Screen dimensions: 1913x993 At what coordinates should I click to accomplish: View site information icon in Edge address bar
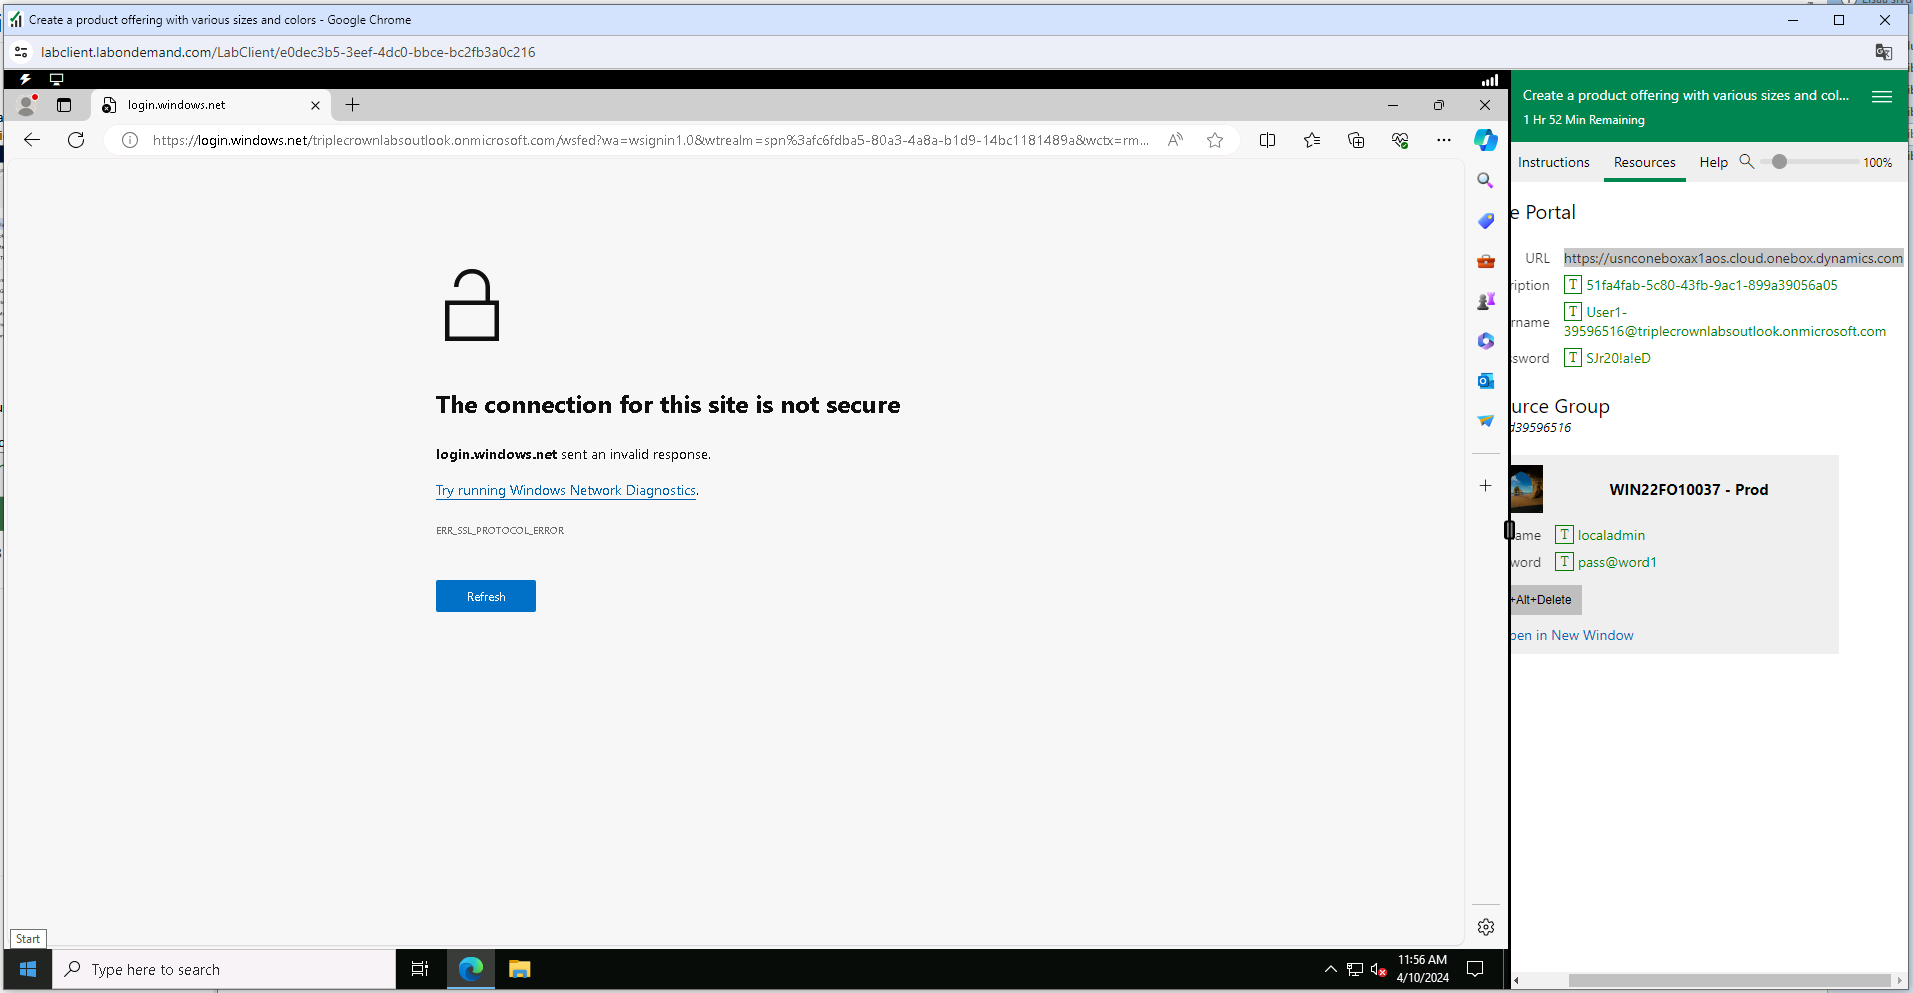pyautogui.click(x=130, y=140)
